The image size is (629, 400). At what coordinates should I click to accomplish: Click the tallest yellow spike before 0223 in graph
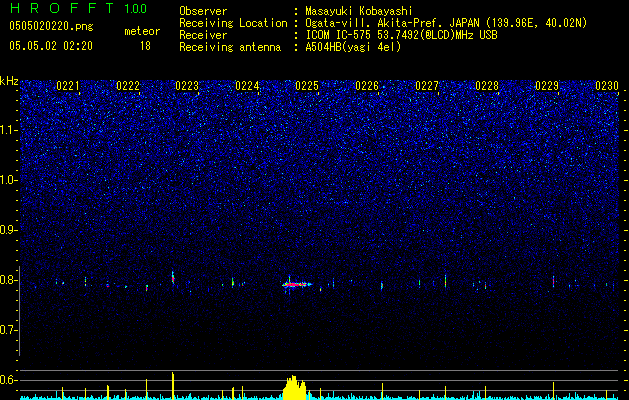tap(173, 386)
